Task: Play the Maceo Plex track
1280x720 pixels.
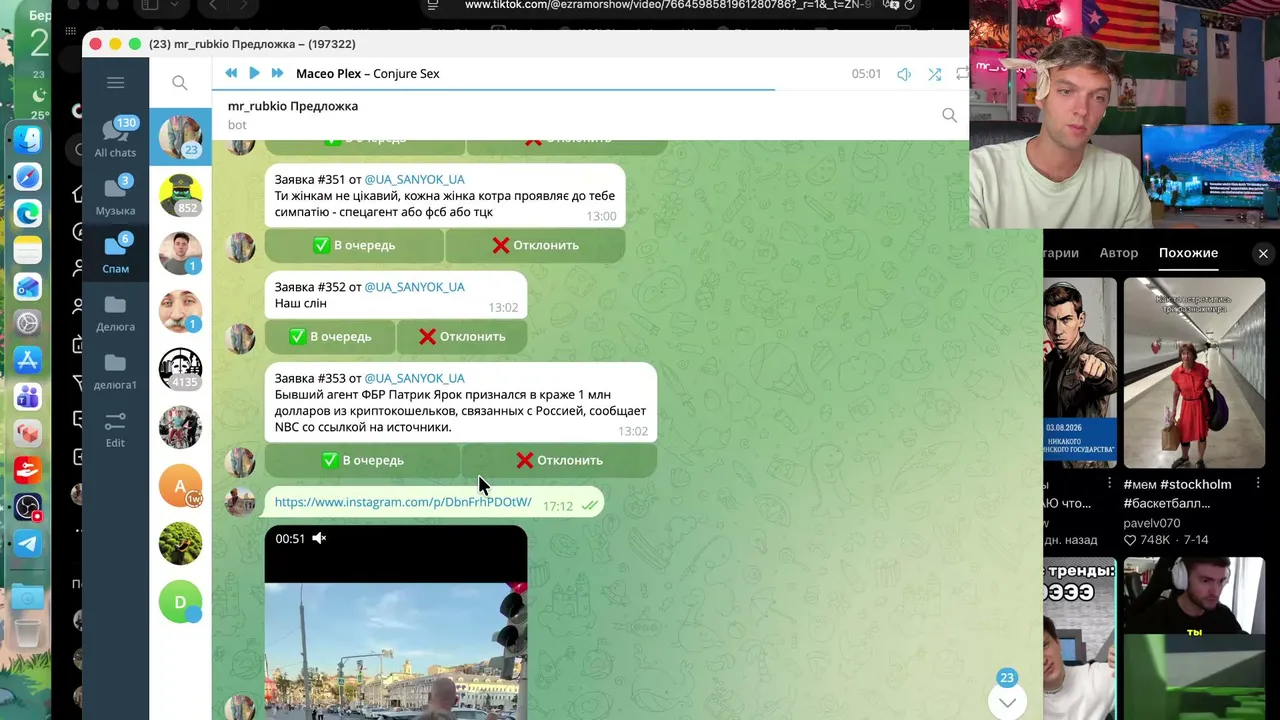Action: (x=254, y=73)
